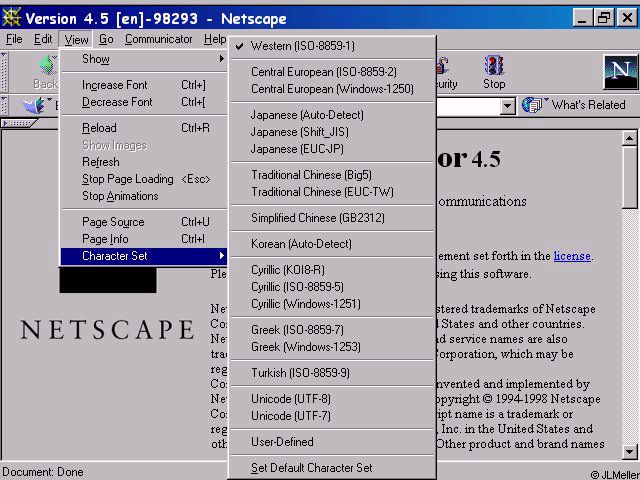Select Greek (ISO-8859-7) encoding
Screen dimensions: 640x480
(x=333, y=330)
